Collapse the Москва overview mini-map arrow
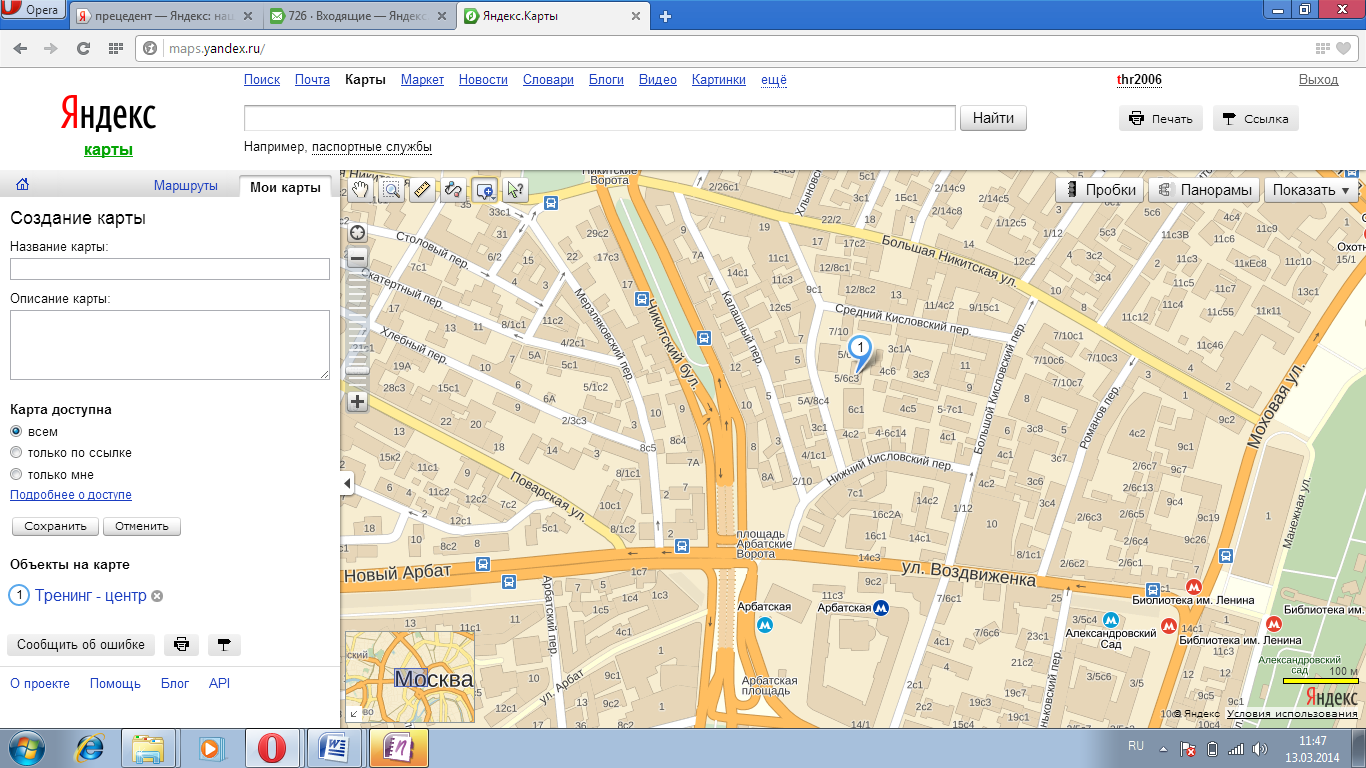 coord(353,713)
